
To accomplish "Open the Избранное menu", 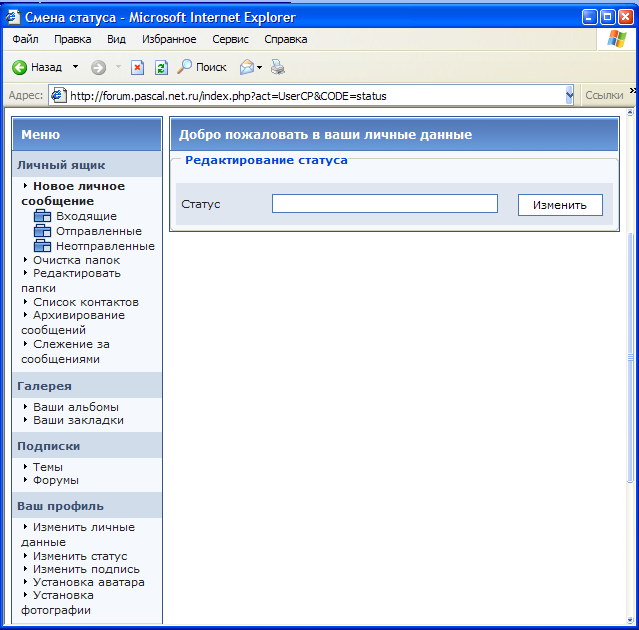I will tap(168, 39).
